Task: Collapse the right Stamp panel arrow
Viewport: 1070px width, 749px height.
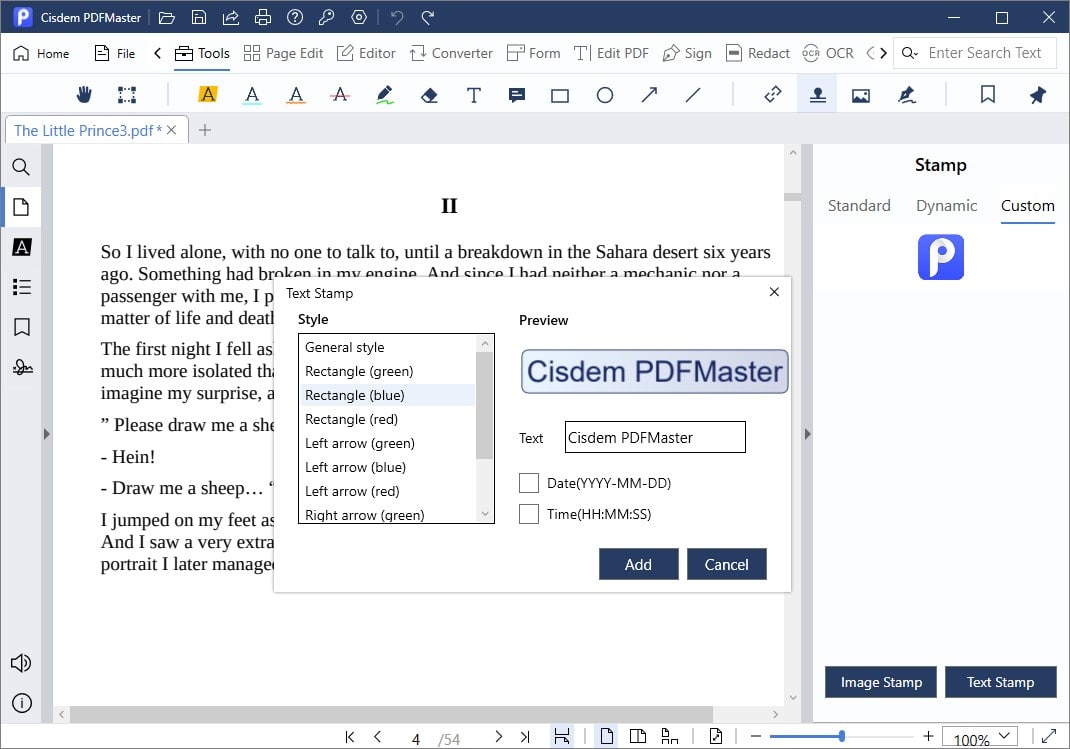Action: [808, 434]
